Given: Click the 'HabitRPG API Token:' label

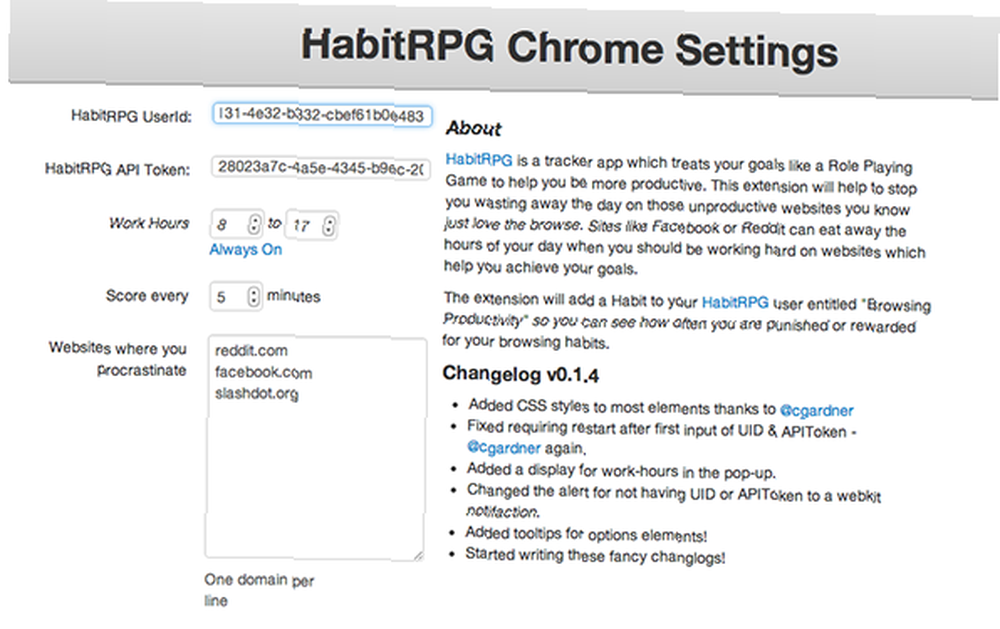Looking at the screenshot, I should [117, 169].
